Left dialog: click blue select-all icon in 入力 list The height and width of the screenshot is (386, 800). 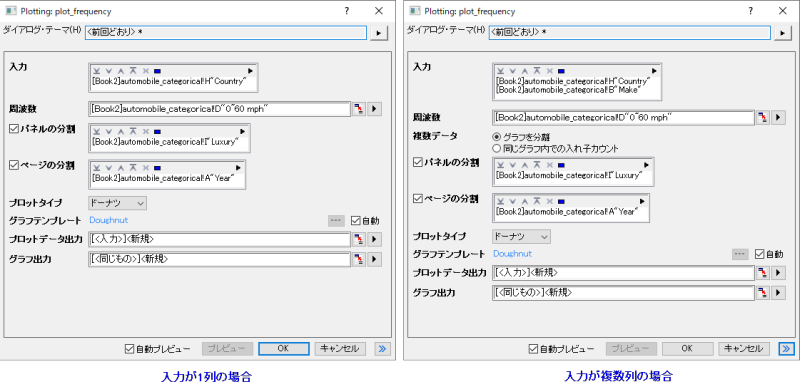[x=157, y=71]
